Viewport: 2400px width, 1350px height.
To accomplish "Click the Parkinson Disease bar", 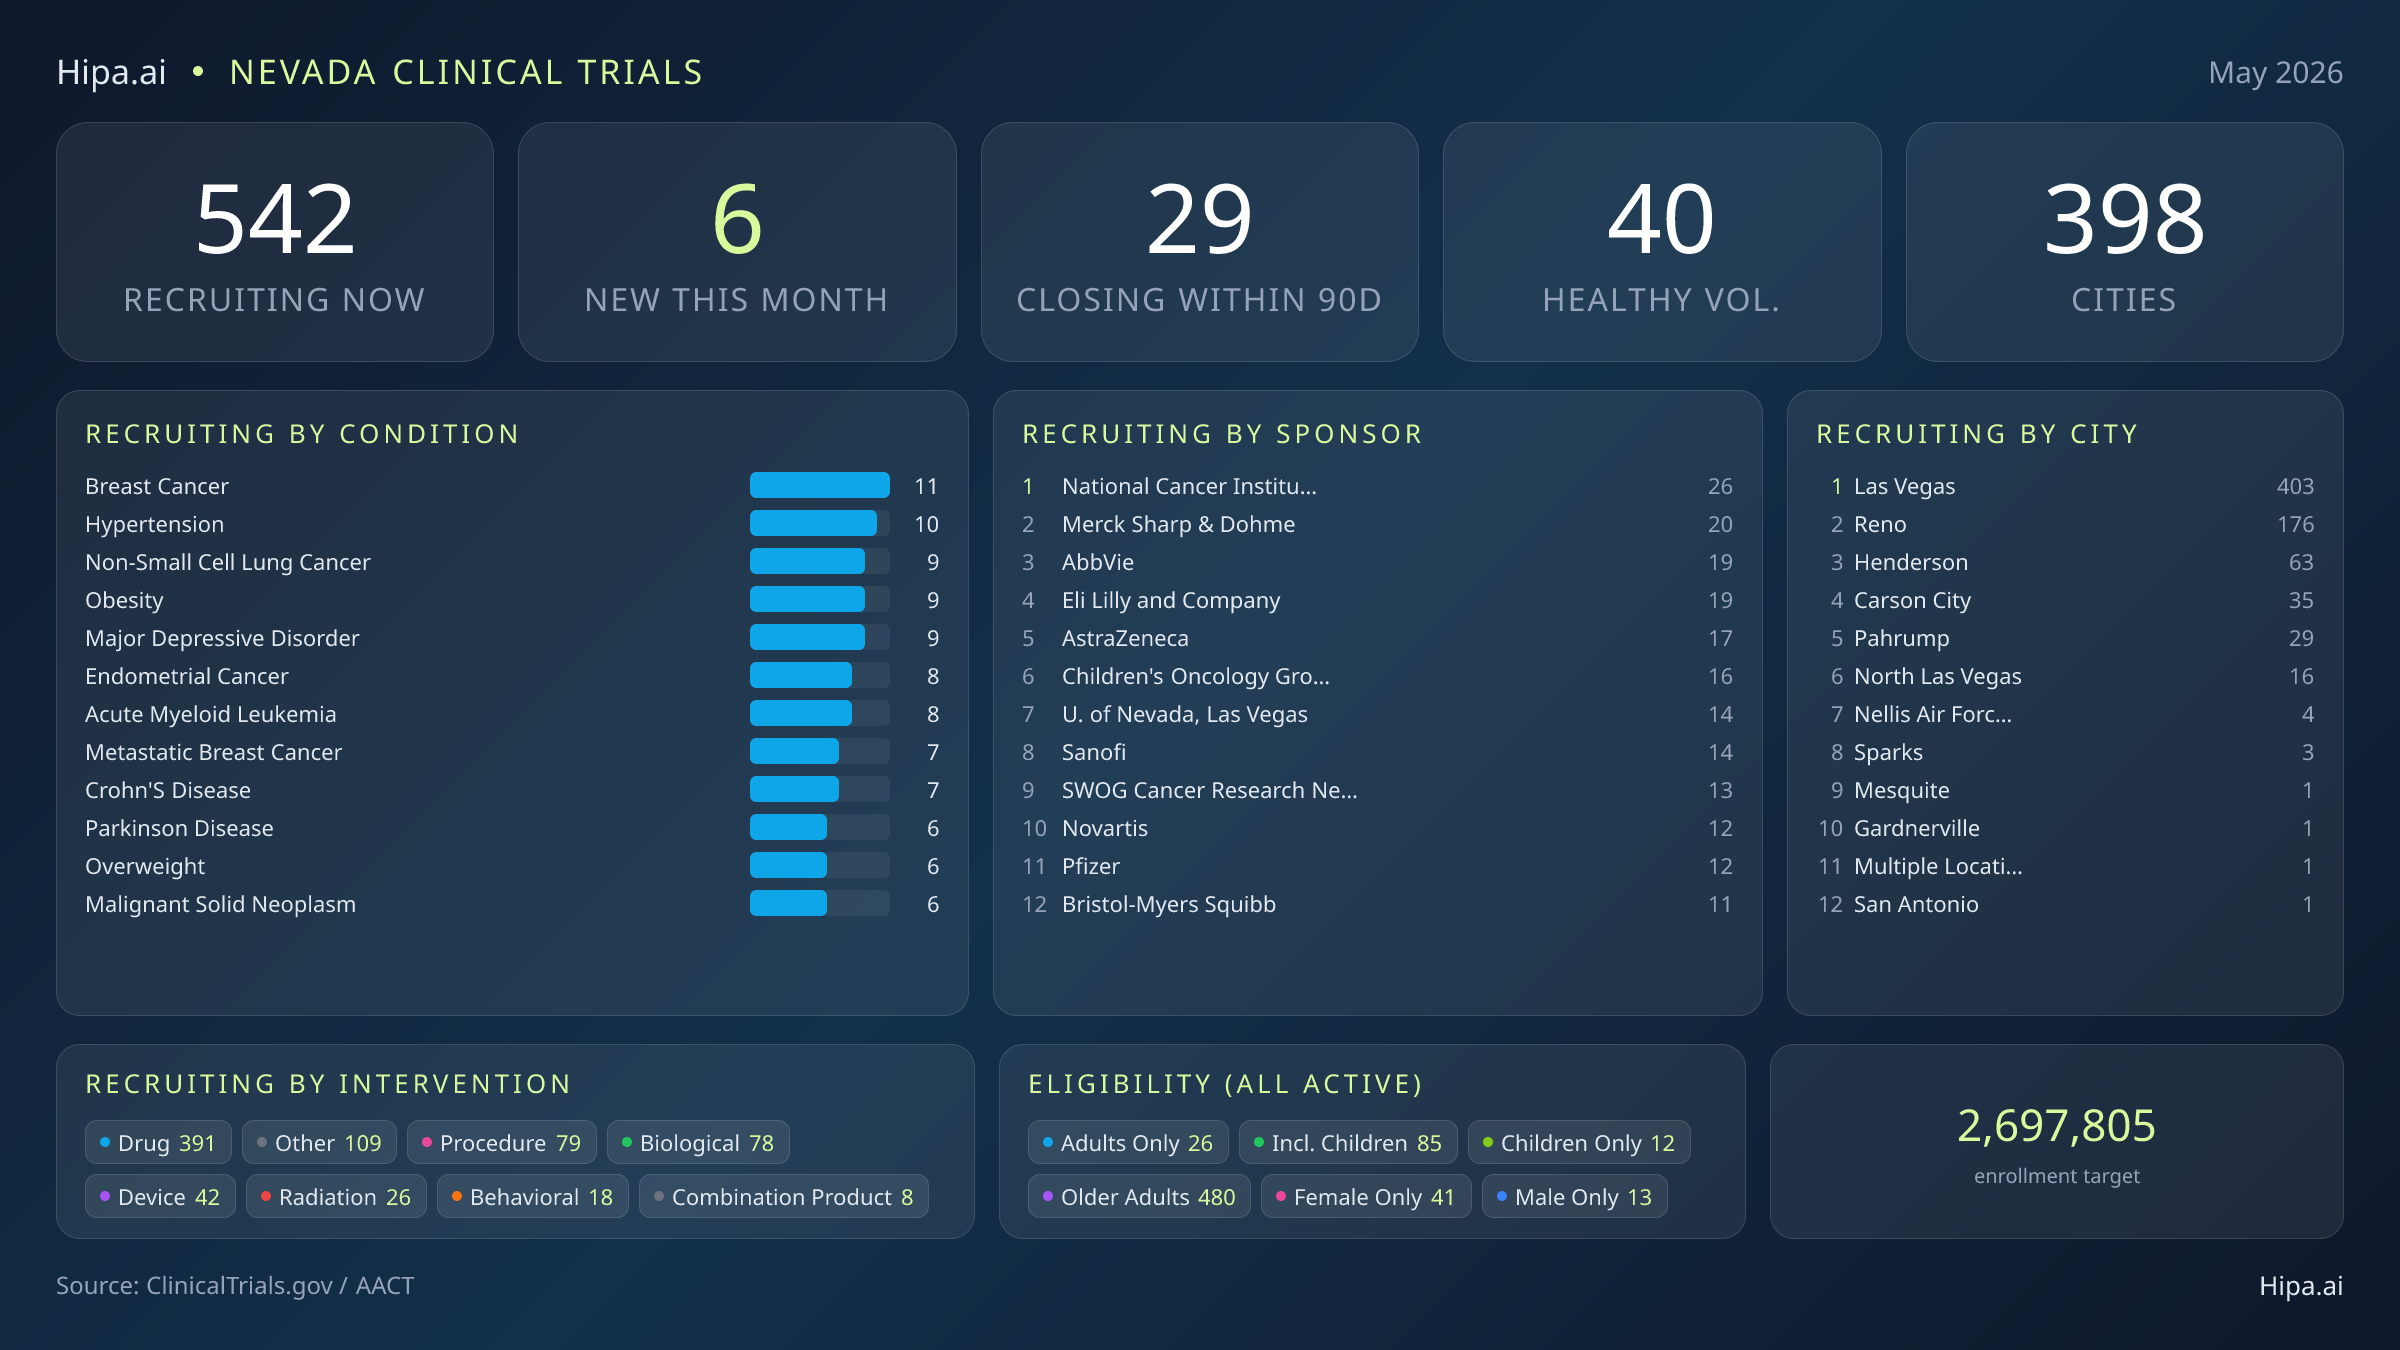I will click(x=819, y=827).
